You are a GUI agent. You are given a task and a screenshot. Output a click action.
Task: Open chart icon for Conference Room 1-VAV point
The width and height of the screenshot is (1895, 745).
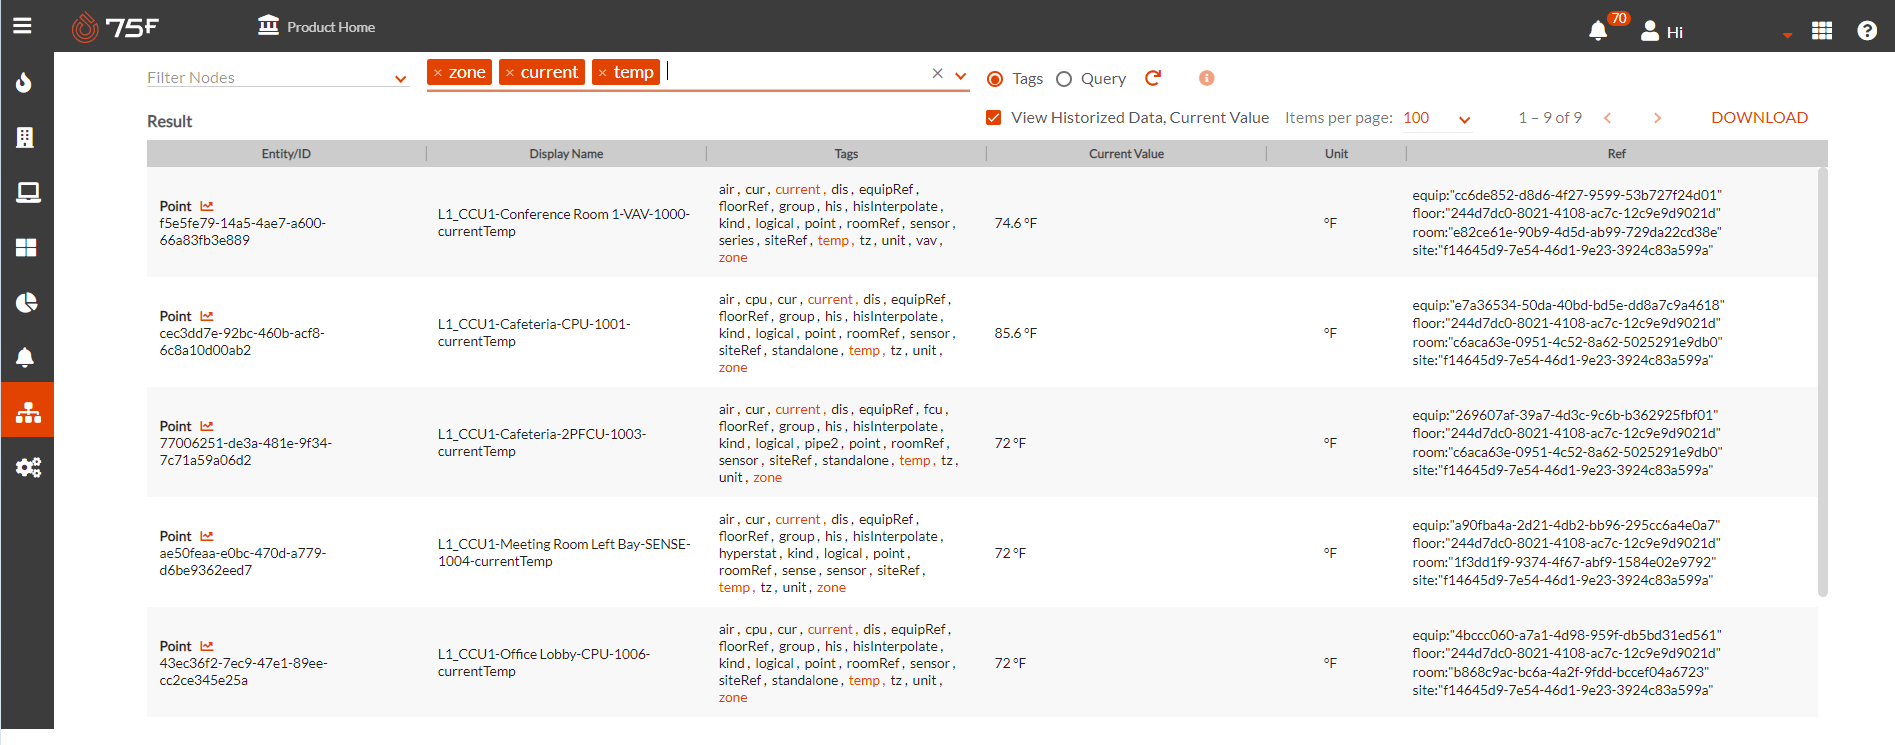click(207, 206)
